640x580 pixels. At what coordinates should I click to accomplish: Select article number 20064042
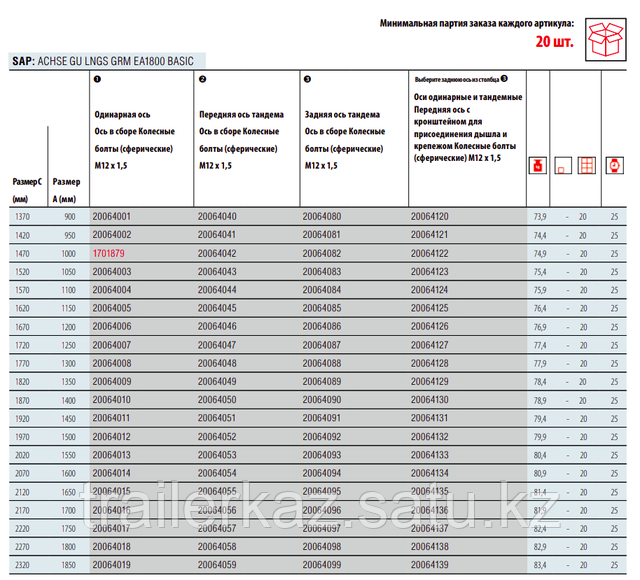click(x=217, y=253)
